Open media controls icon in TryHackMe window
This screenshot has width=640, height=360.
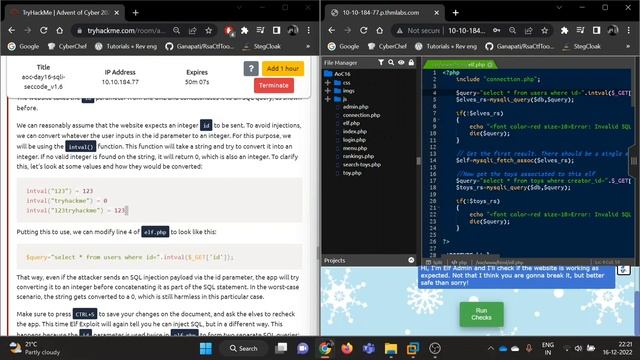tap(260, 31)
